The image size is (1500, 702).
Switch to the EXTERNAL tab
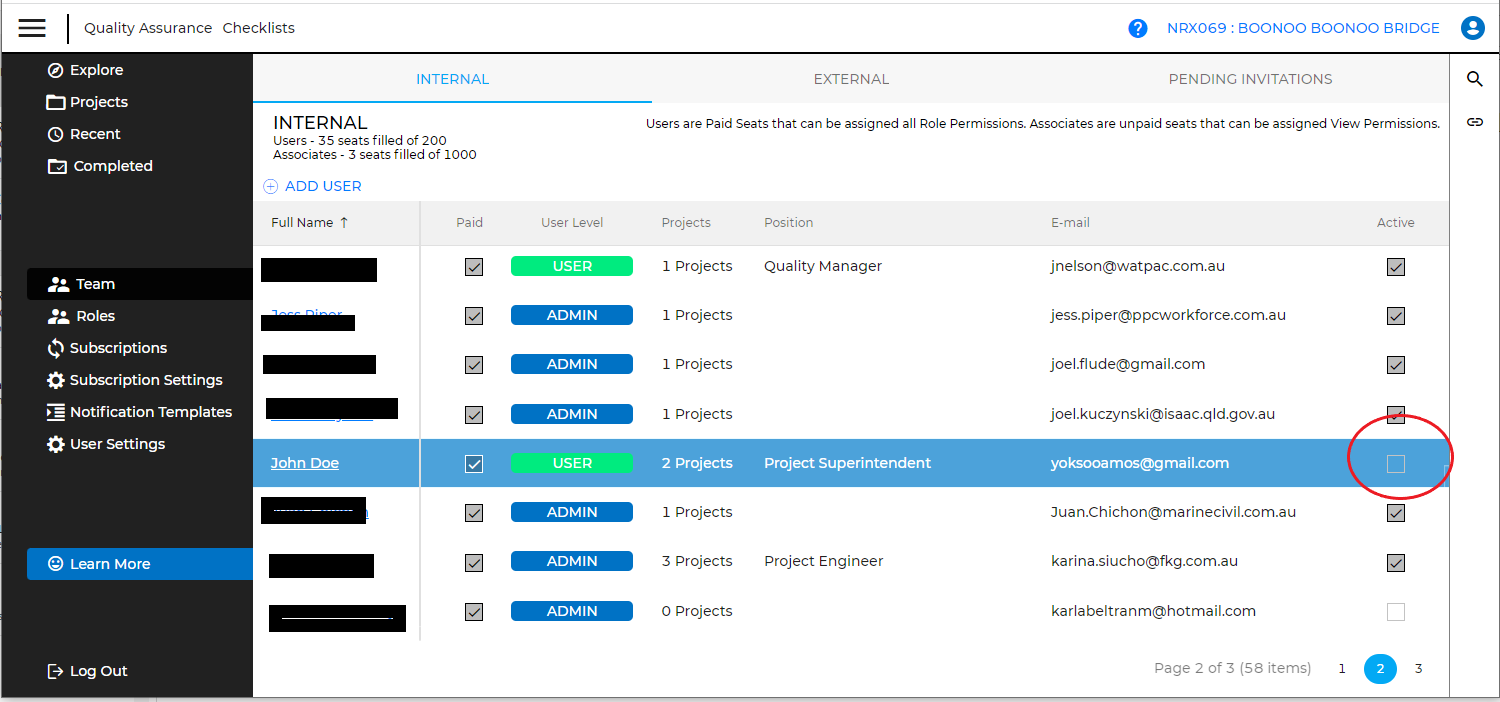[851, 79]
